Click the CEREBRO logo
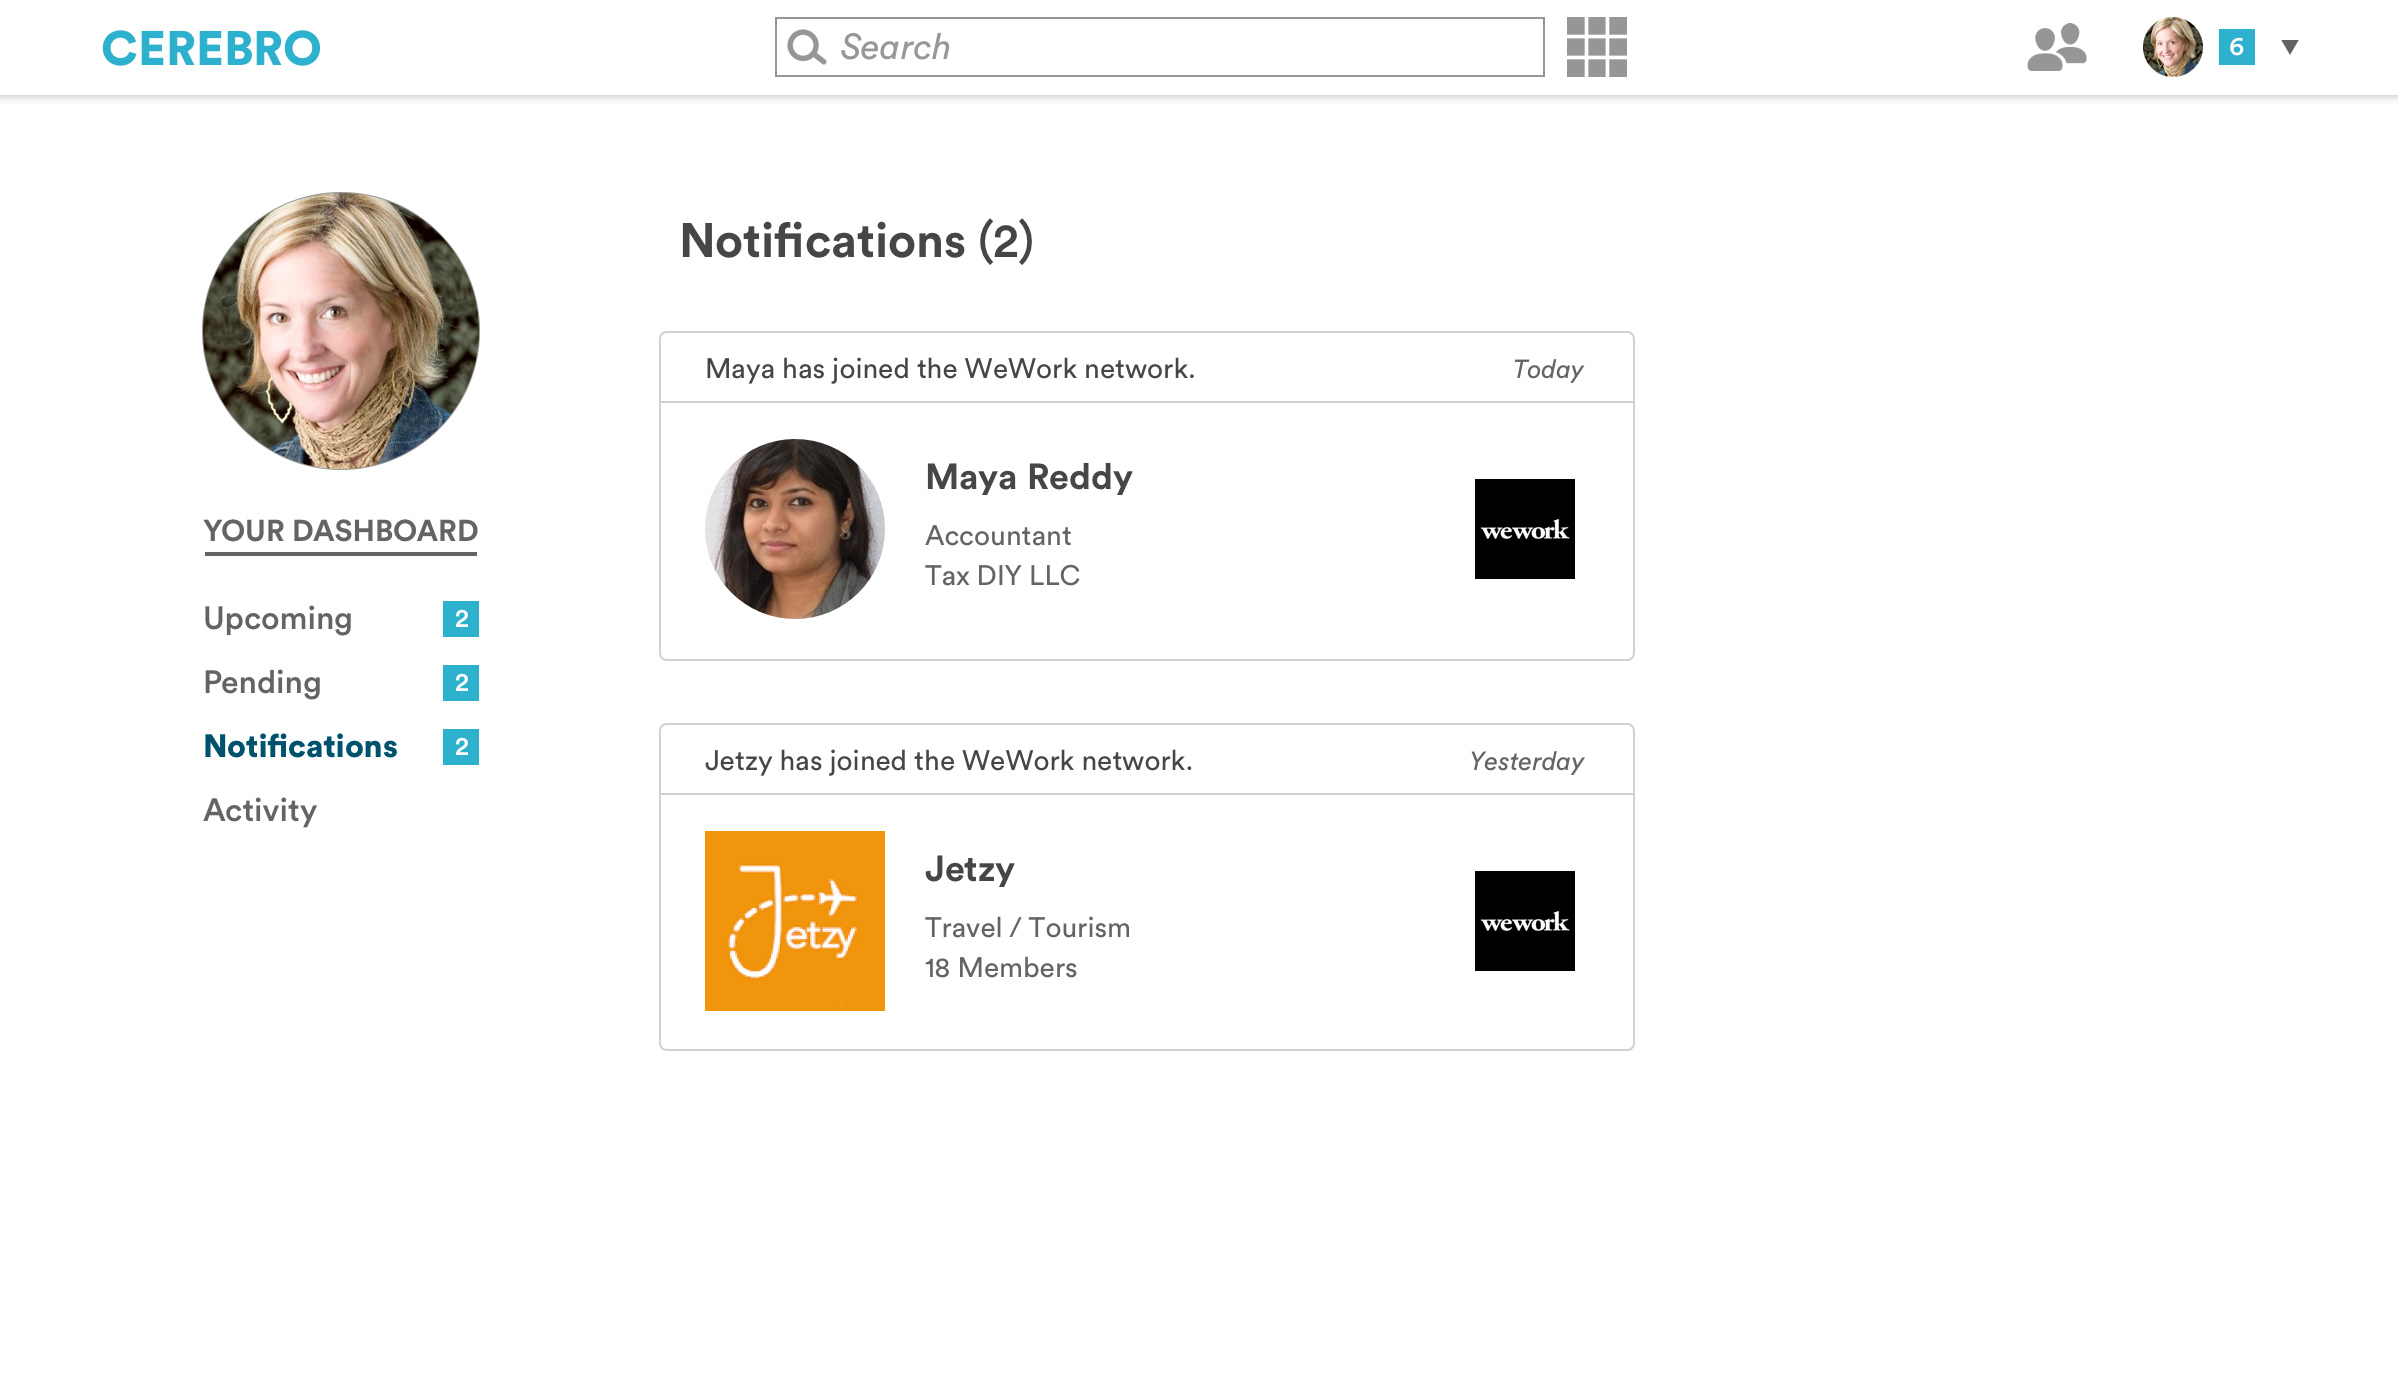2398x1398 pixels. click(211, 48)
